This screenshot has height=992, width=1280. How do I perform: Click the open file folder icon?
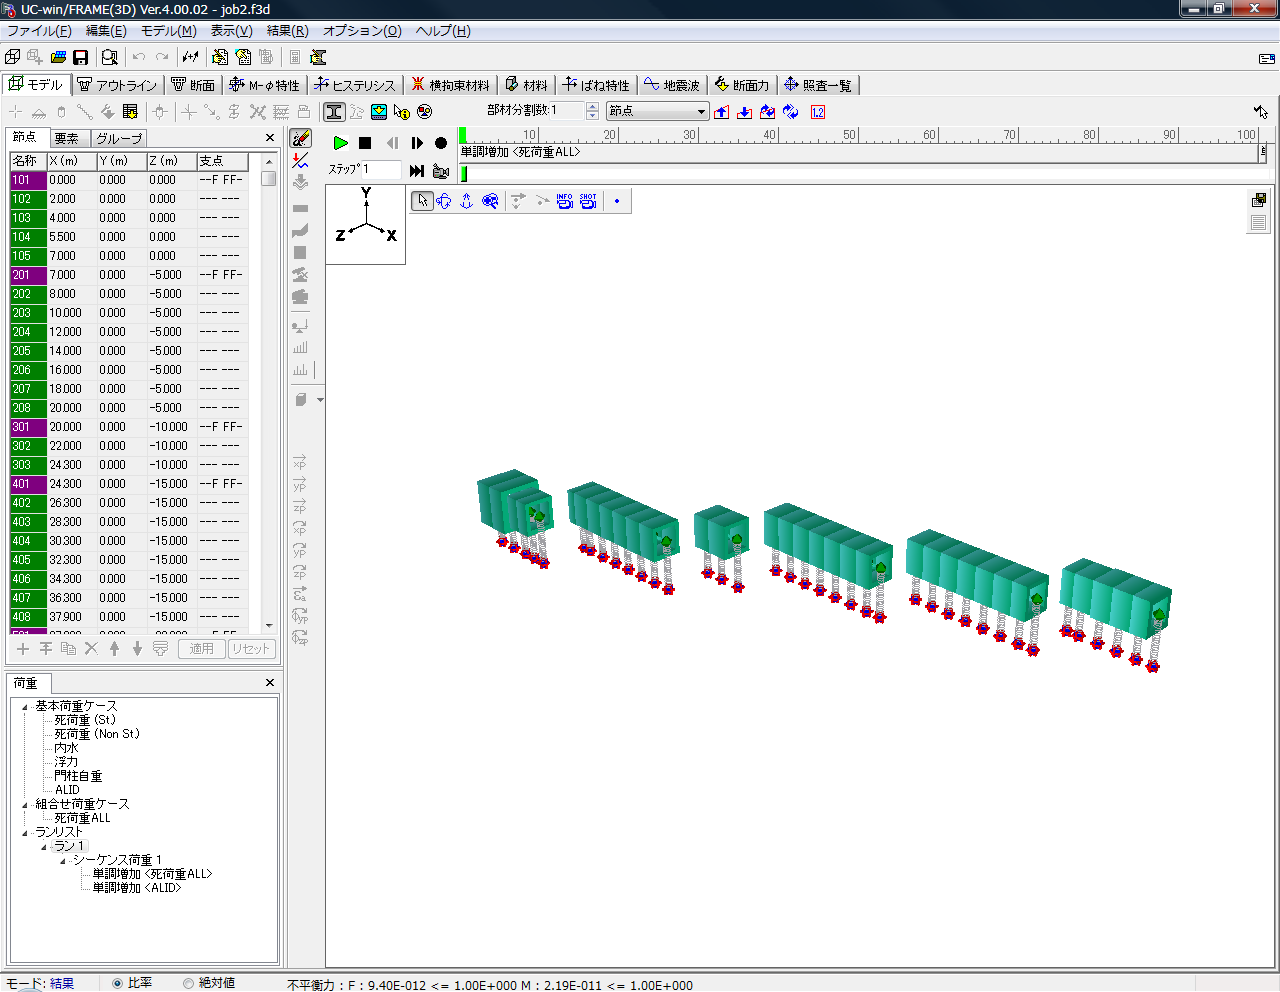click(x=58, y=58)
